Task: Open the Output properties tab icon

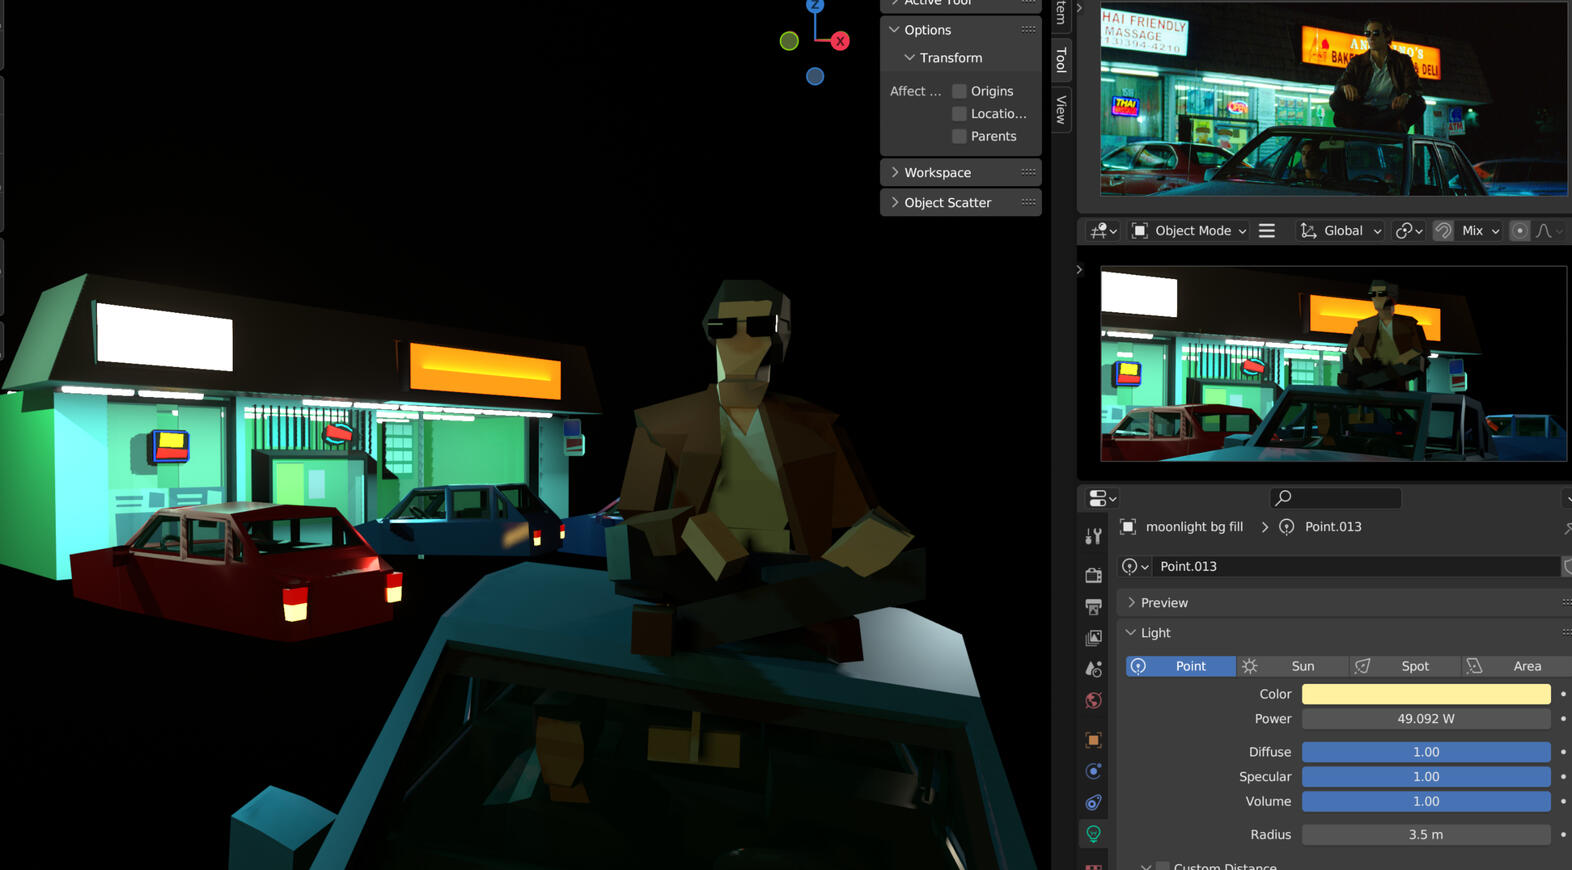Action: click(x=1093, y=607)
